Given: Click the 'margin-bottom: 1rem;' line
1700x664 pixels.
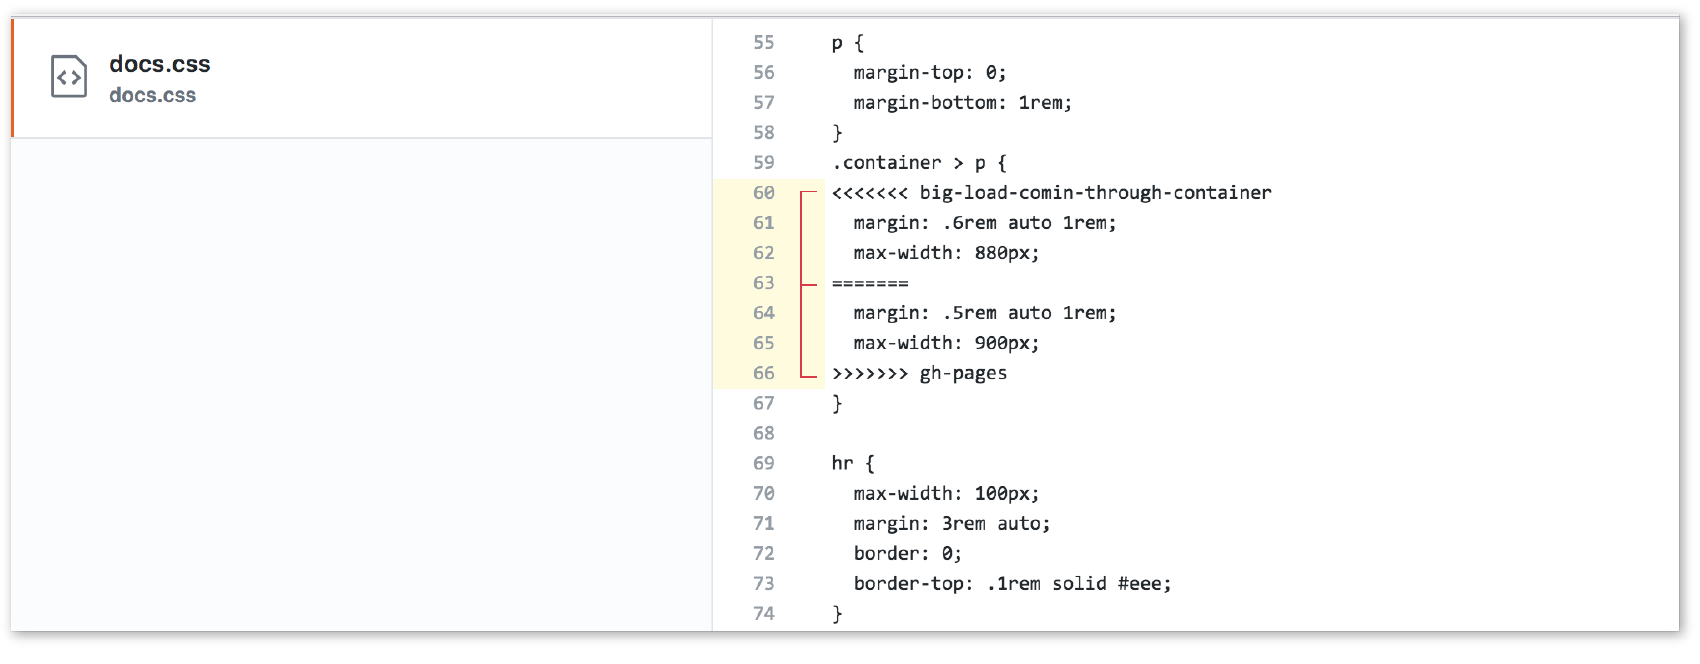Looking at the screenshot, I should click(962, 103).
